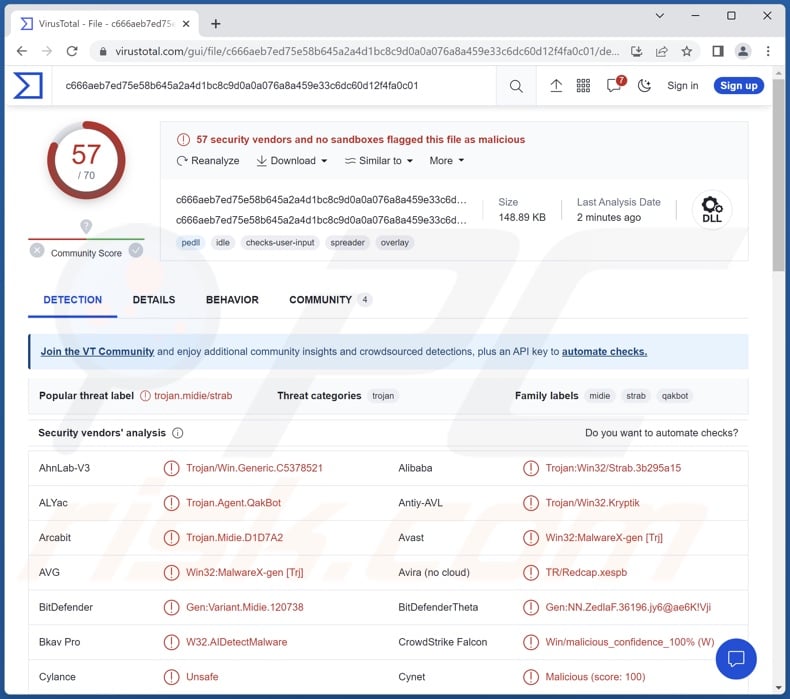Switch to the BEHAVIOR tab
The image size is (790, 699).
232,300
